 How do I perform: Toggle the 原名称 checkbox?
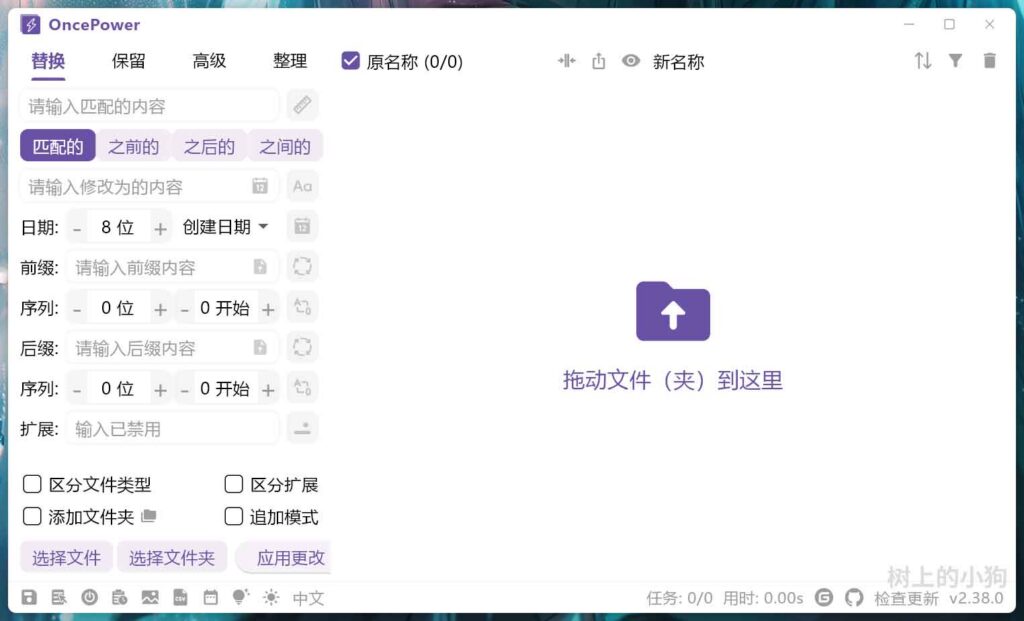(351, 61)
